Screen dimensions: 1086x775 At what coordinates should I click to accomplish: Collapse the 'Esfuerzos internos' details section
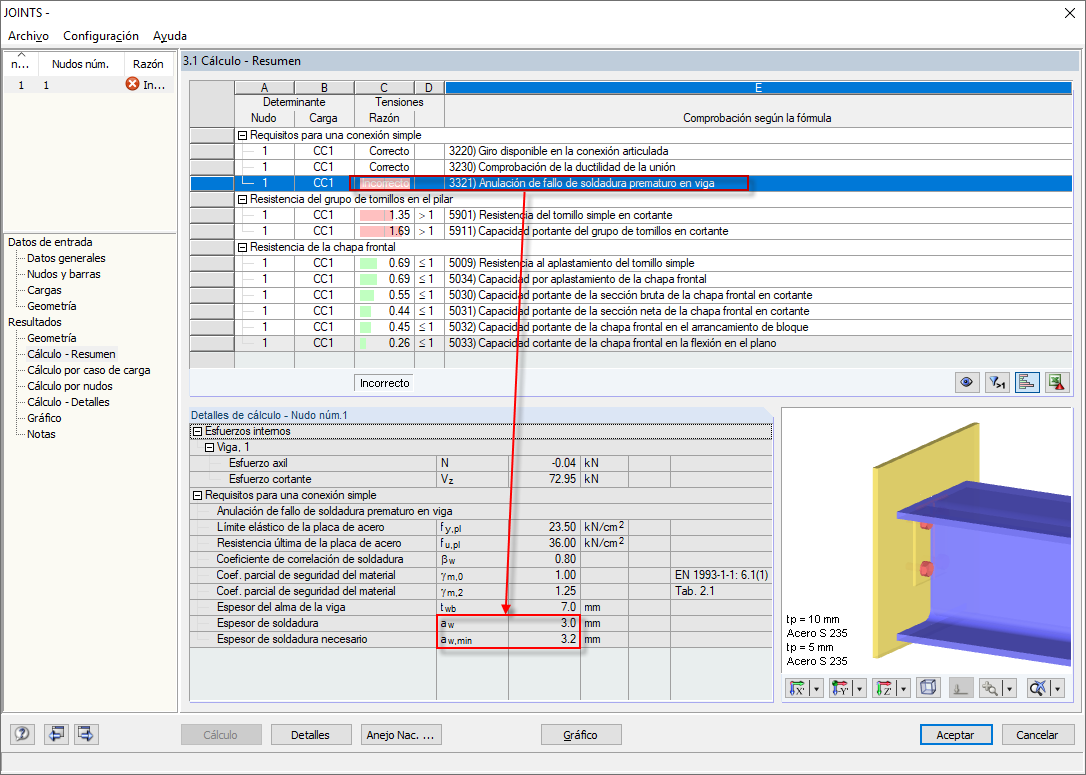197,431
